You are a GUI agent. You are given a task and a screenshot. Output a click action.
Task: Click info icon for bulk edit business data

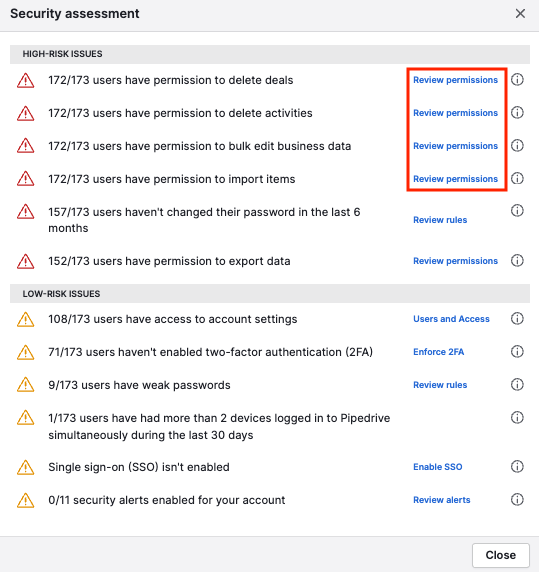point(517,146)
